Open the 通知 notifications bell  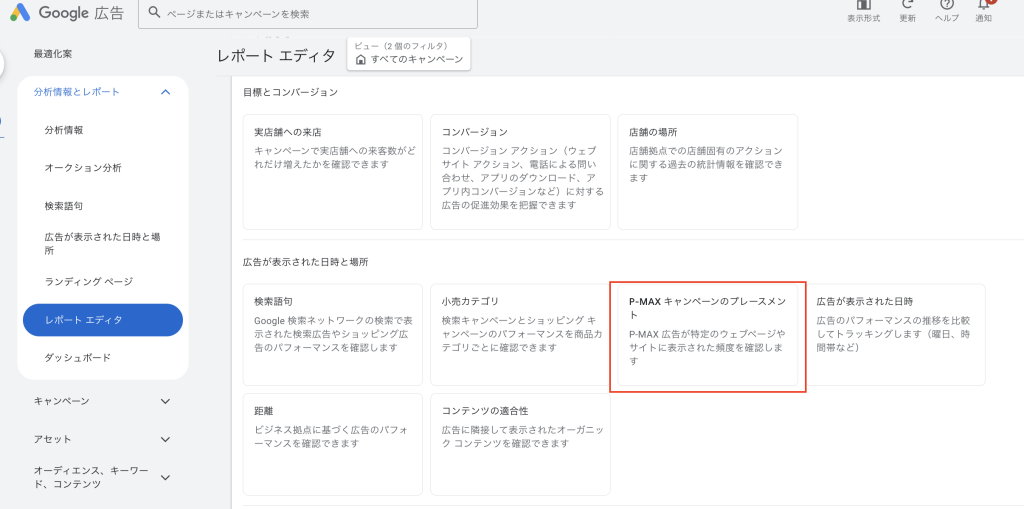coord(984,6)
